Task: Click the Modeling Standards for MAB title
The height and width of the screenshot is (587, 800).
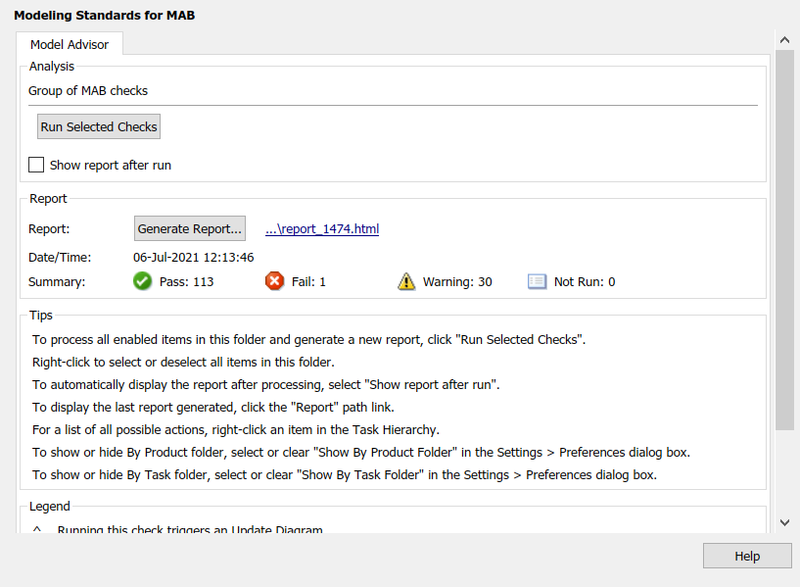Action: pyautogui.click(x=105, y=15)
